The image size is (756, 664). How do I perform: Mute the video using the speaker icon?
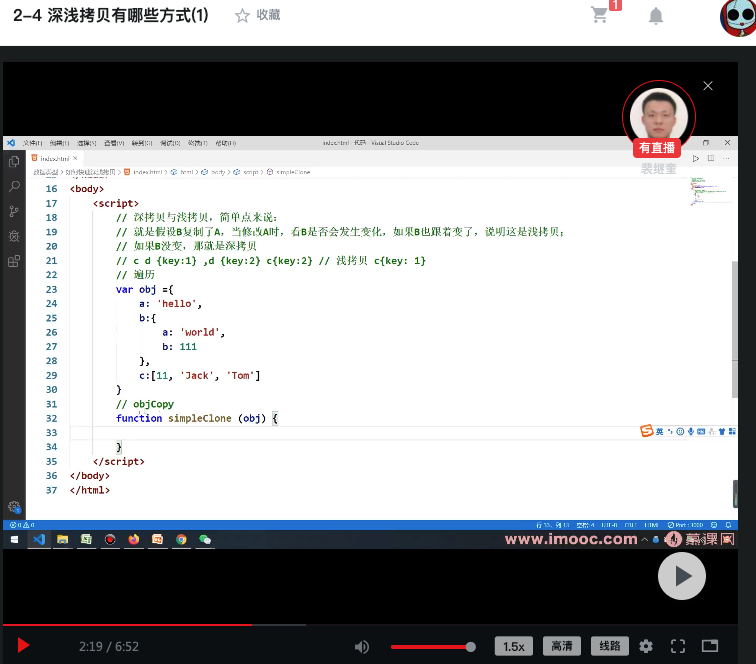click(x=362, y=647)
